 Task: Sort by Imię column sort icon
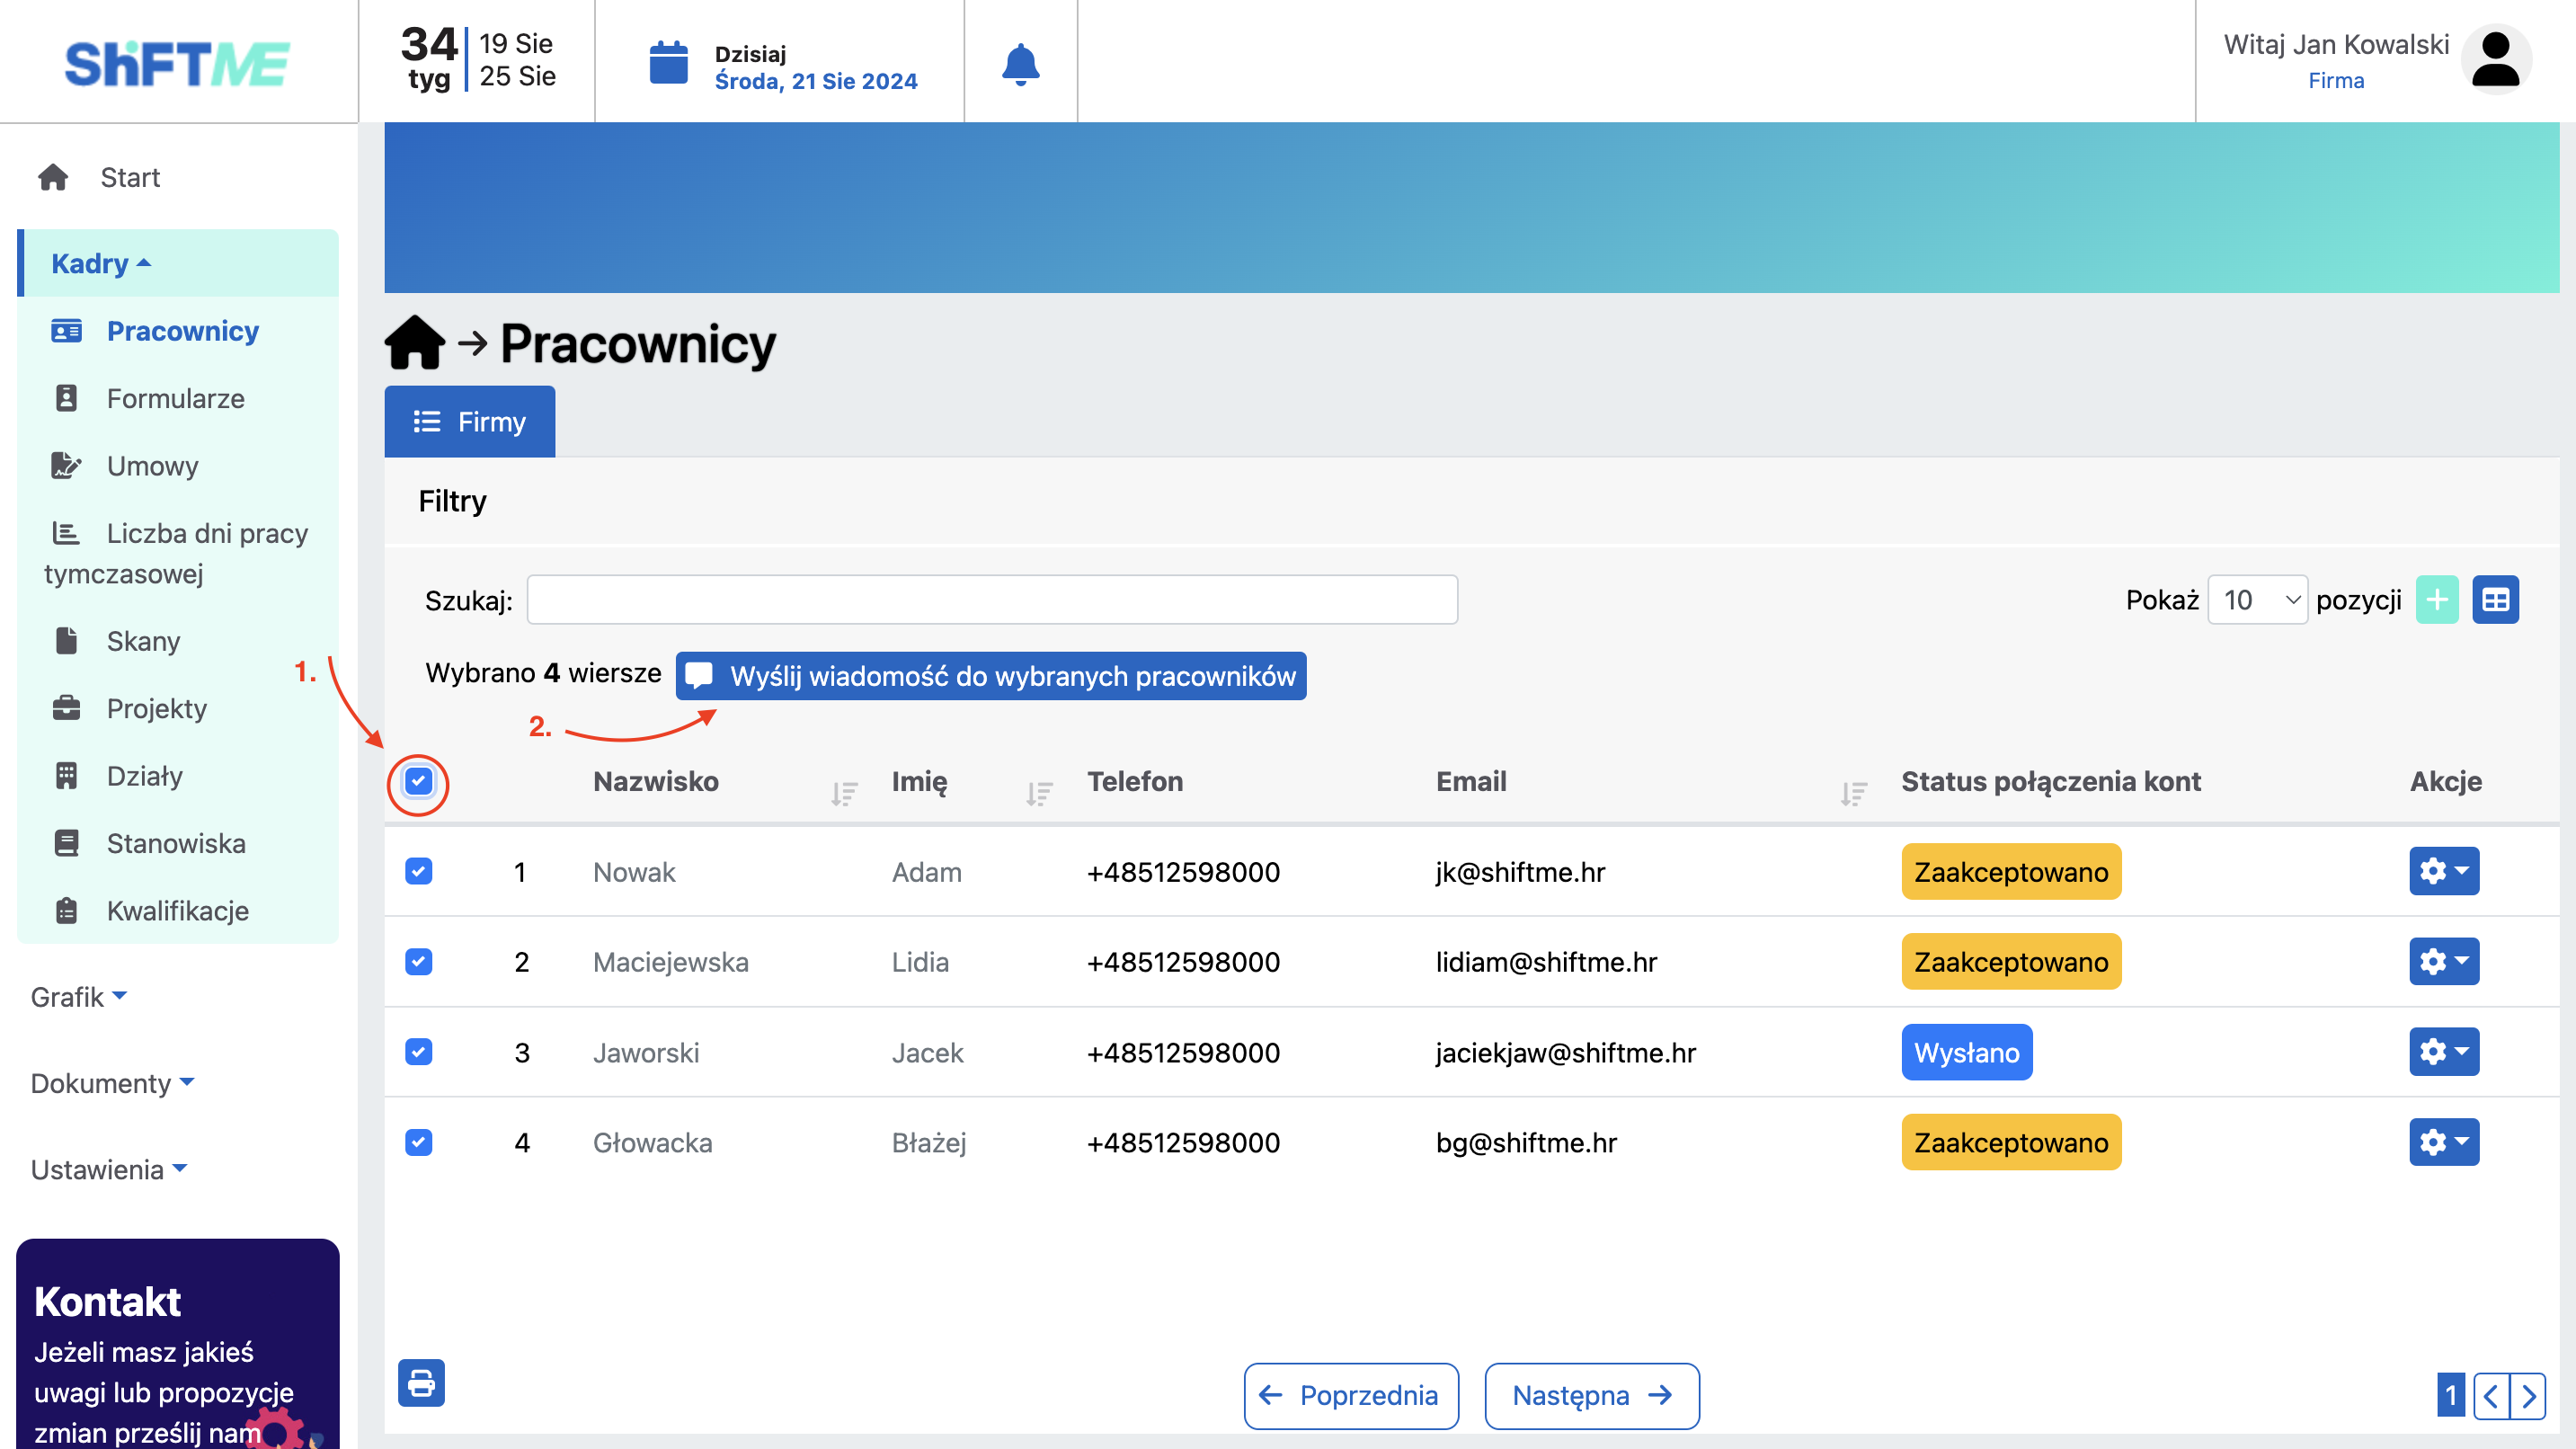1039,794
